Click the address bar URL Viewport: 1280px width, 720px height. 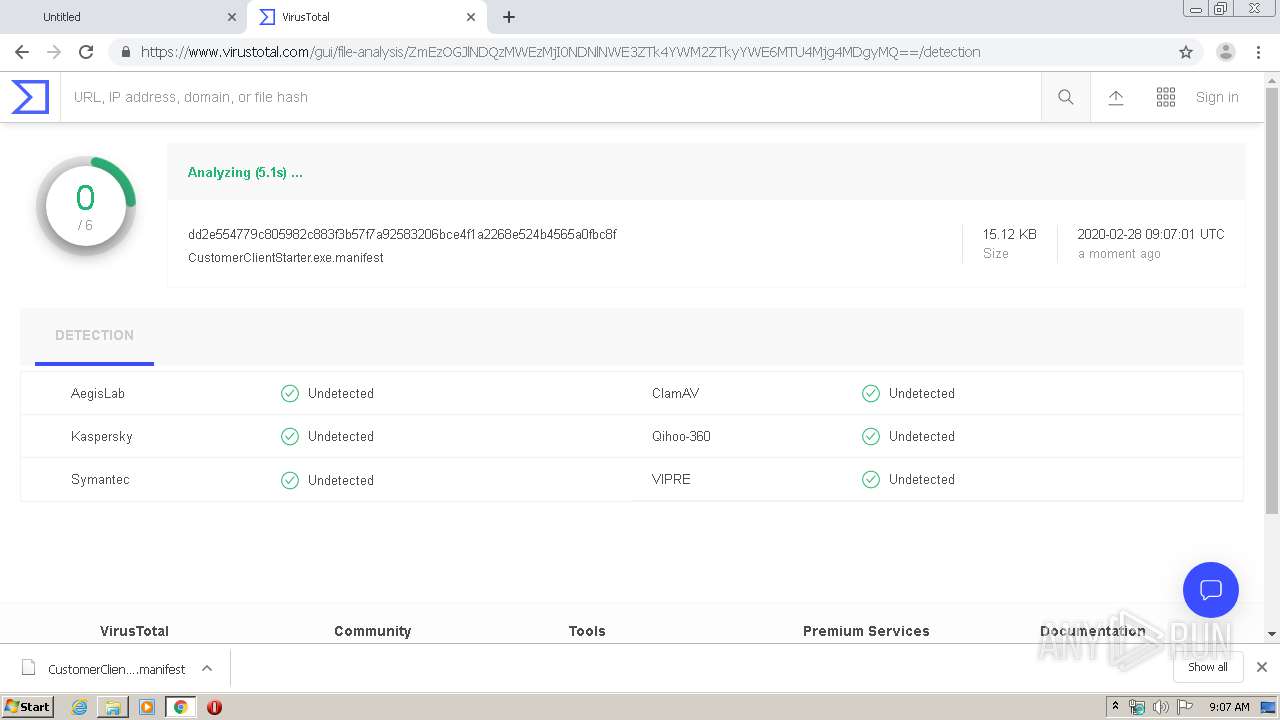[x=560, y=52]
